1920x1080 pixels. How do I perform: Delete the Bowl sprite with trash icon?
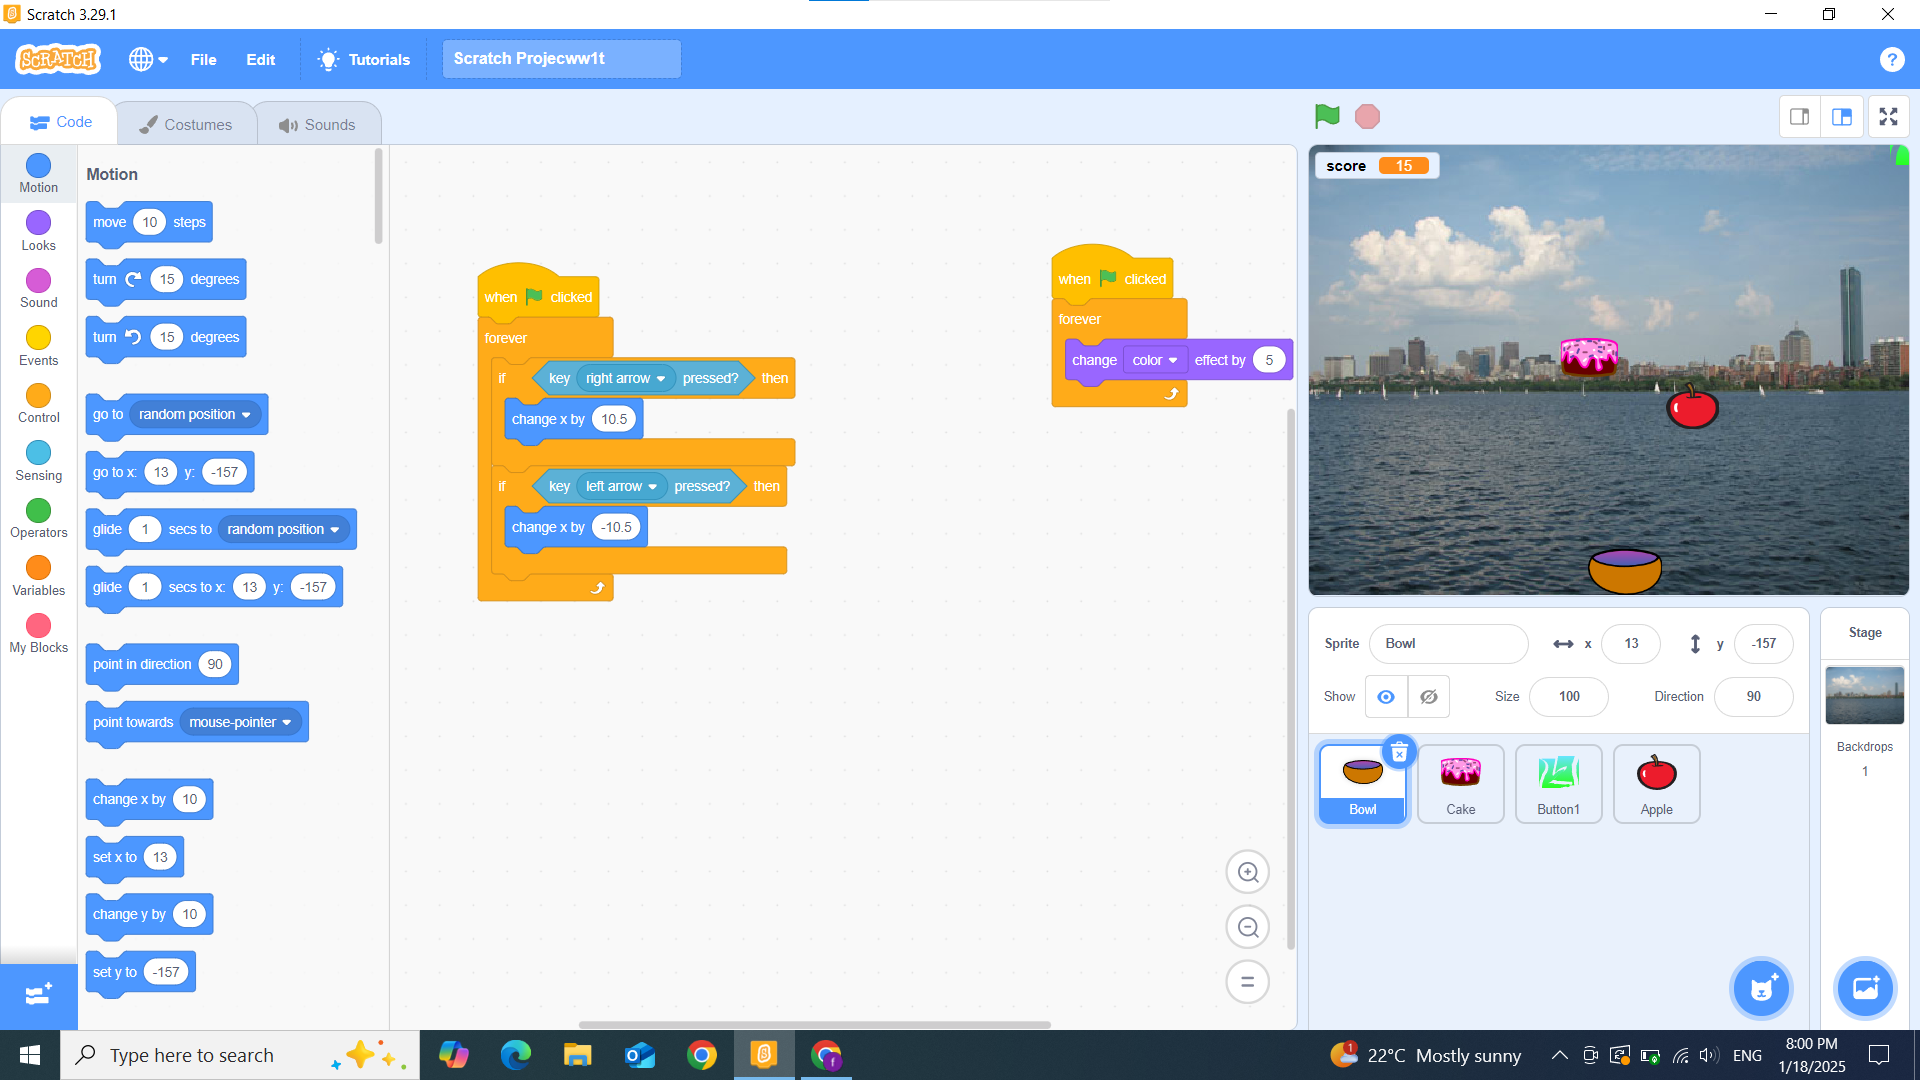tap(1399, 752)
